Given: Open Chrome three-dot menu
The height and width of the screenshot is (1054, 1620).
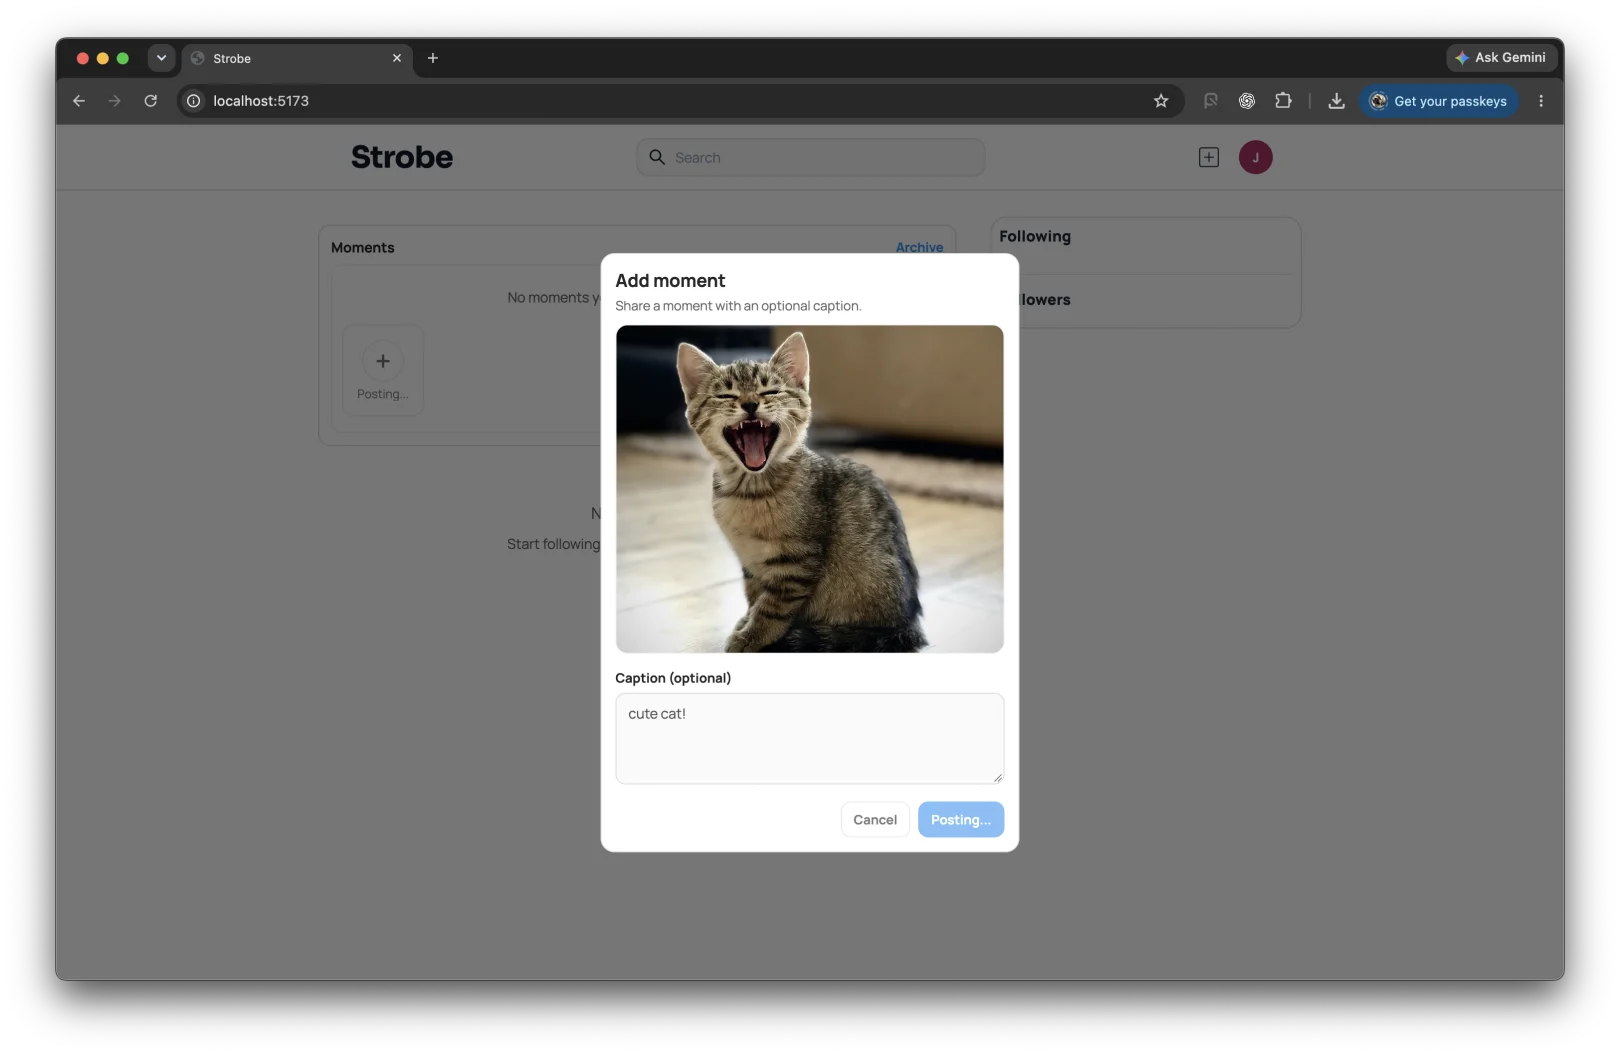Looking at the screenshot, I should click(1541, 101).
